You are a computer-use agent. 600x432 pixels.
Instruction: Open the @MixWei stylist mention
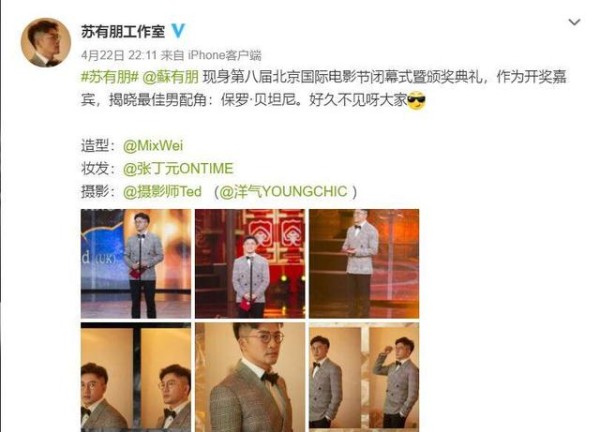tap(153, 146)
